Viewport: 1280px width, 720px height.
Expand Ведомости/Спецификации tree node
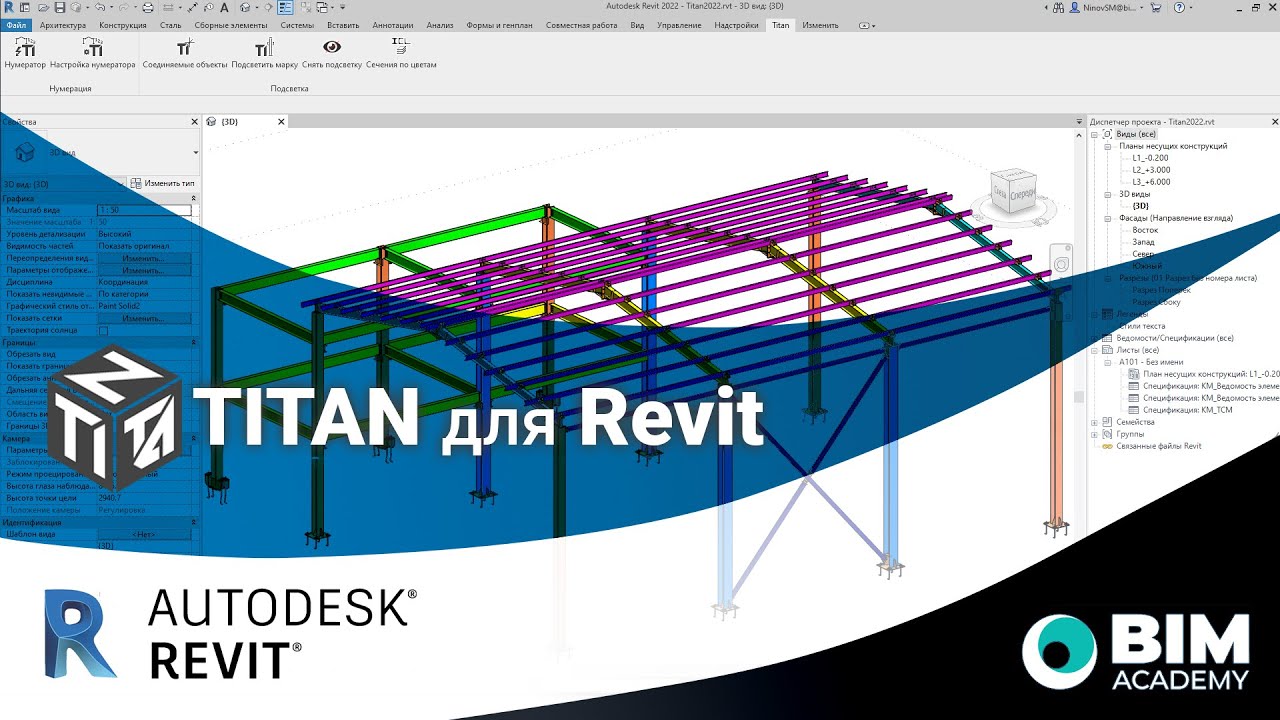click(1095, 338)
